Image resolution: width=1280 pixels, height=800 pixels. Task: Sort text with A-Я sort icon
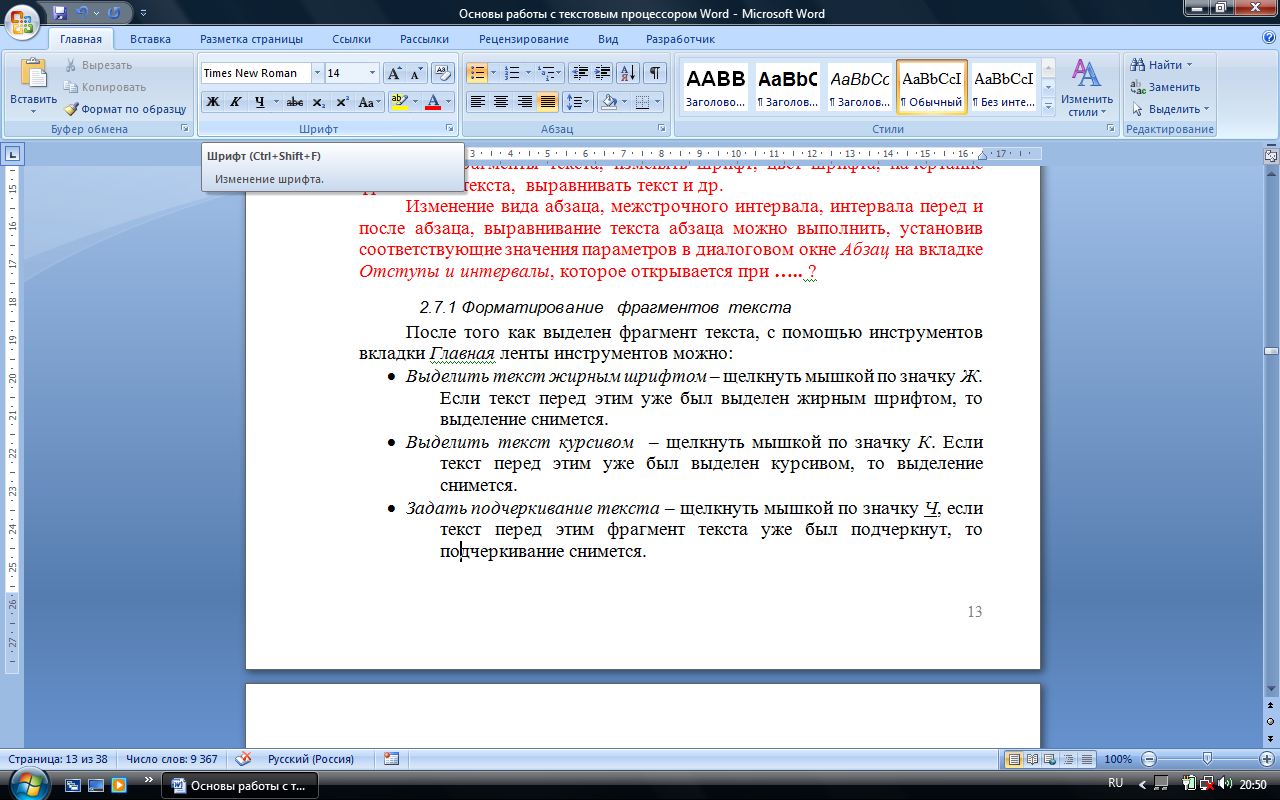pos(629,73)
